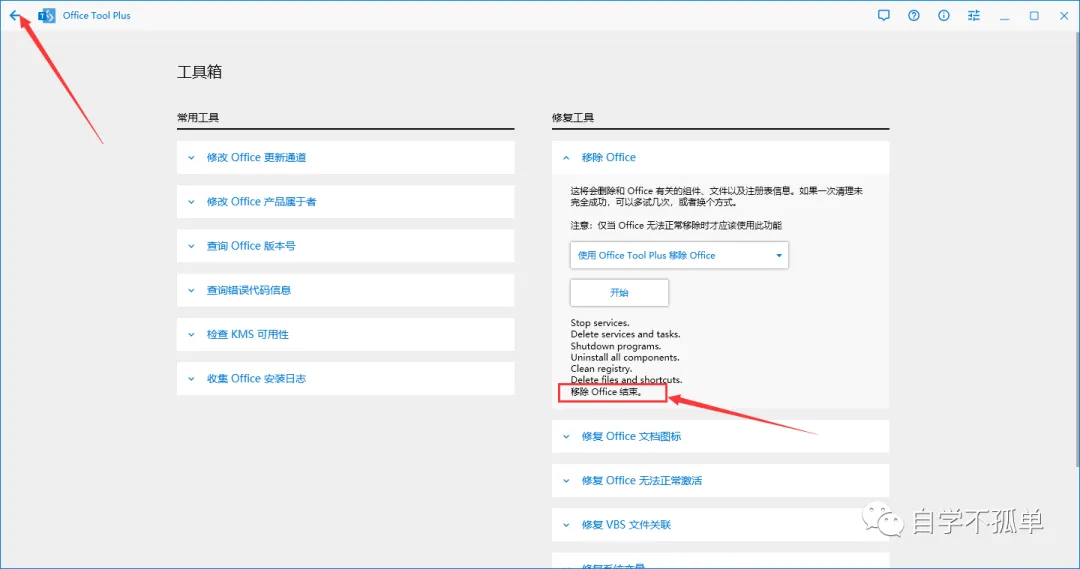This screenshot has width=1080, height=569.
Task: Click the 'Clean registry.' log line
Action: pos(601,369)
